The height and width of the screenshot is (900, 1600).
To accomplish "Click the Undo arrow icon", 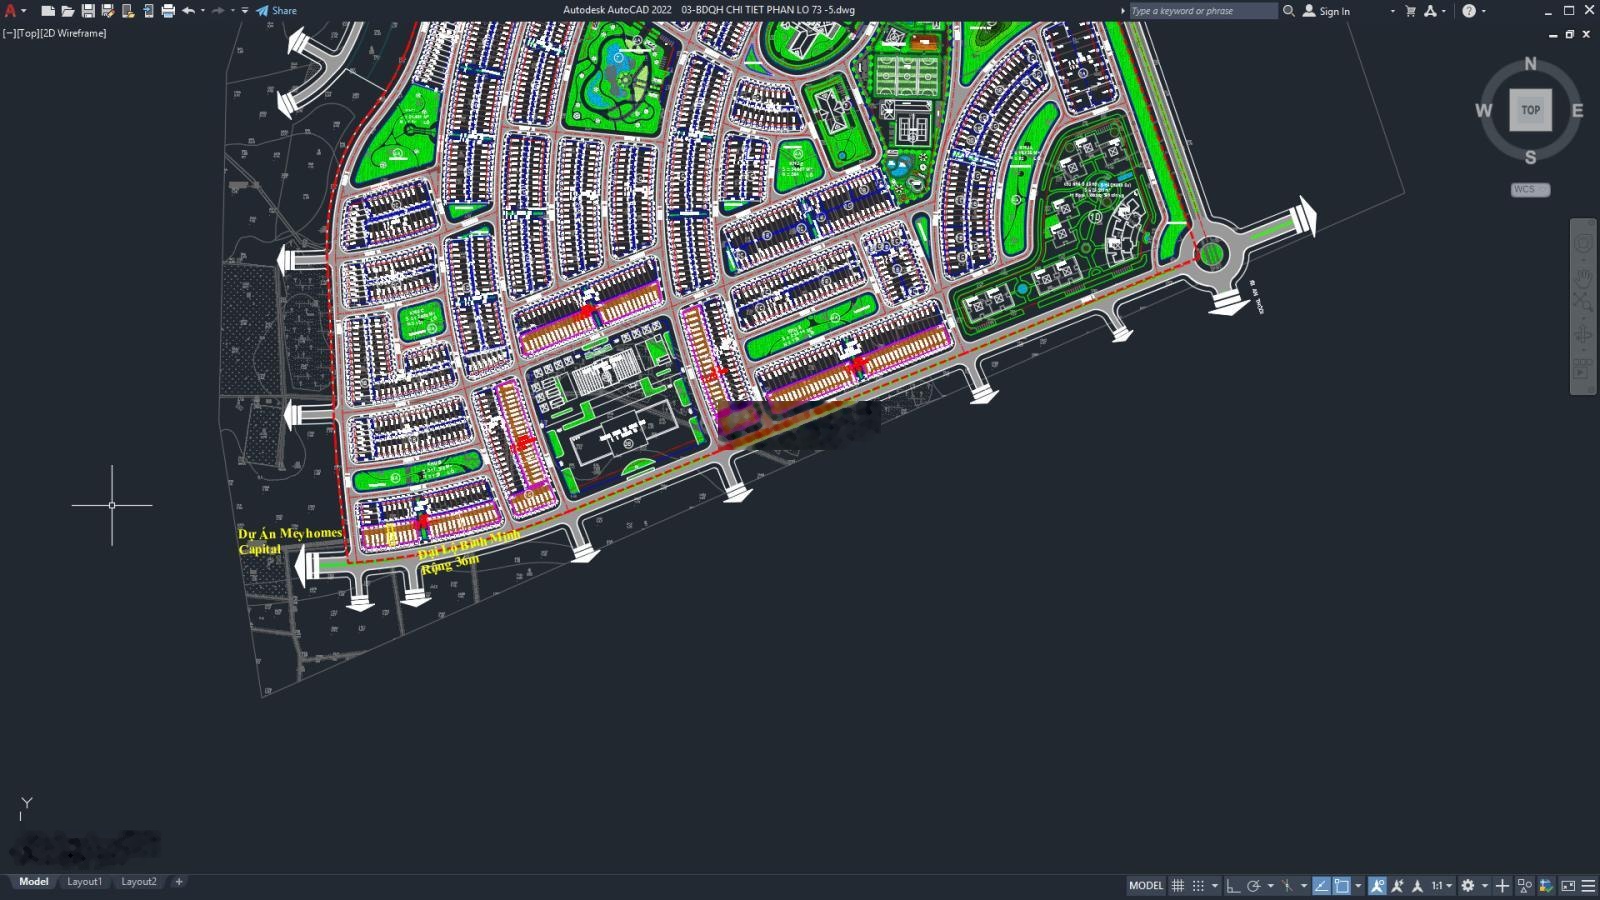I will pyautogui.click(x=188, y=11).
